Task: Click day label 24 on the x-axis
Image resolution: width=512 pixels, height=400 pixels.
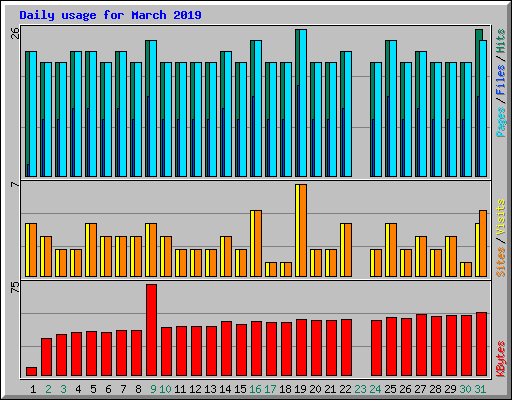Action: pos(375,389)
